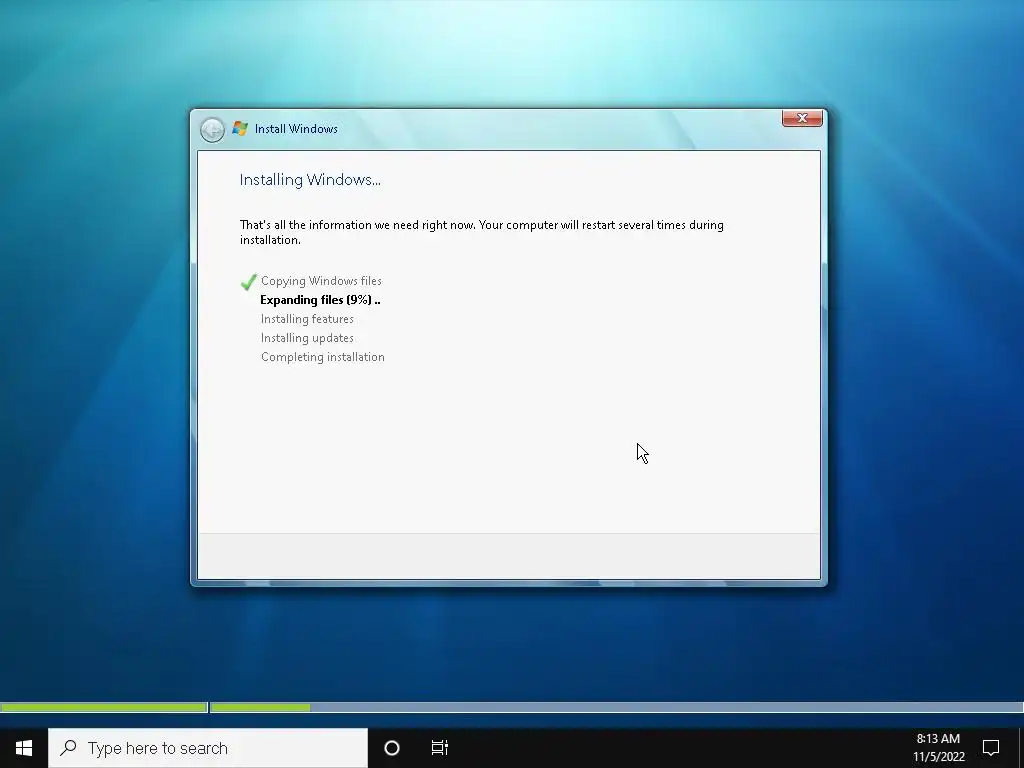Open Task View from the taskbar
The width and height of the screenshot is (1024, 768).
point(440,748)
